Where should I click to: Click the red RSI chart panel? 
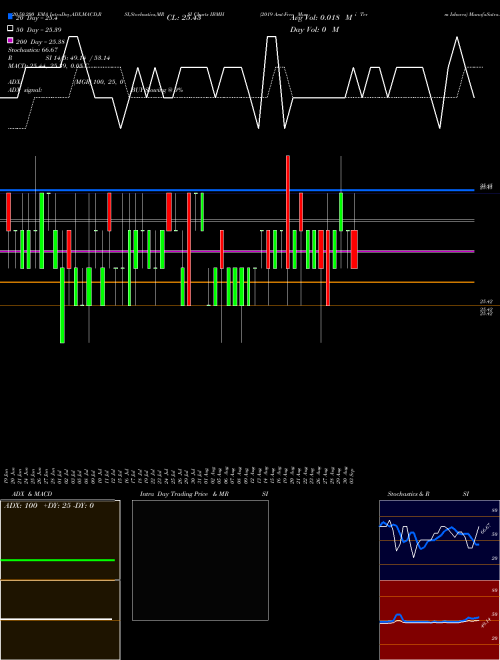point(439,620)
